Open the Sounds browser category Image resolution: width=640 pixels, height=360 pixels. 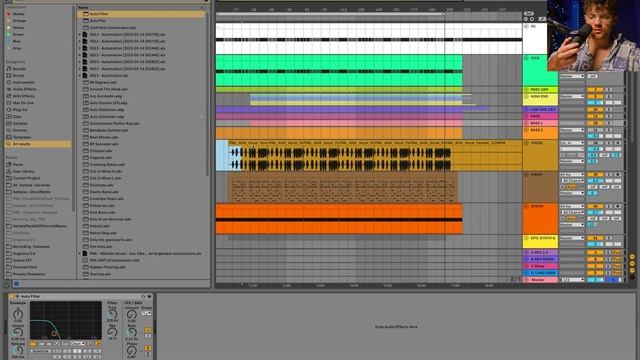[x=19, y=69]
